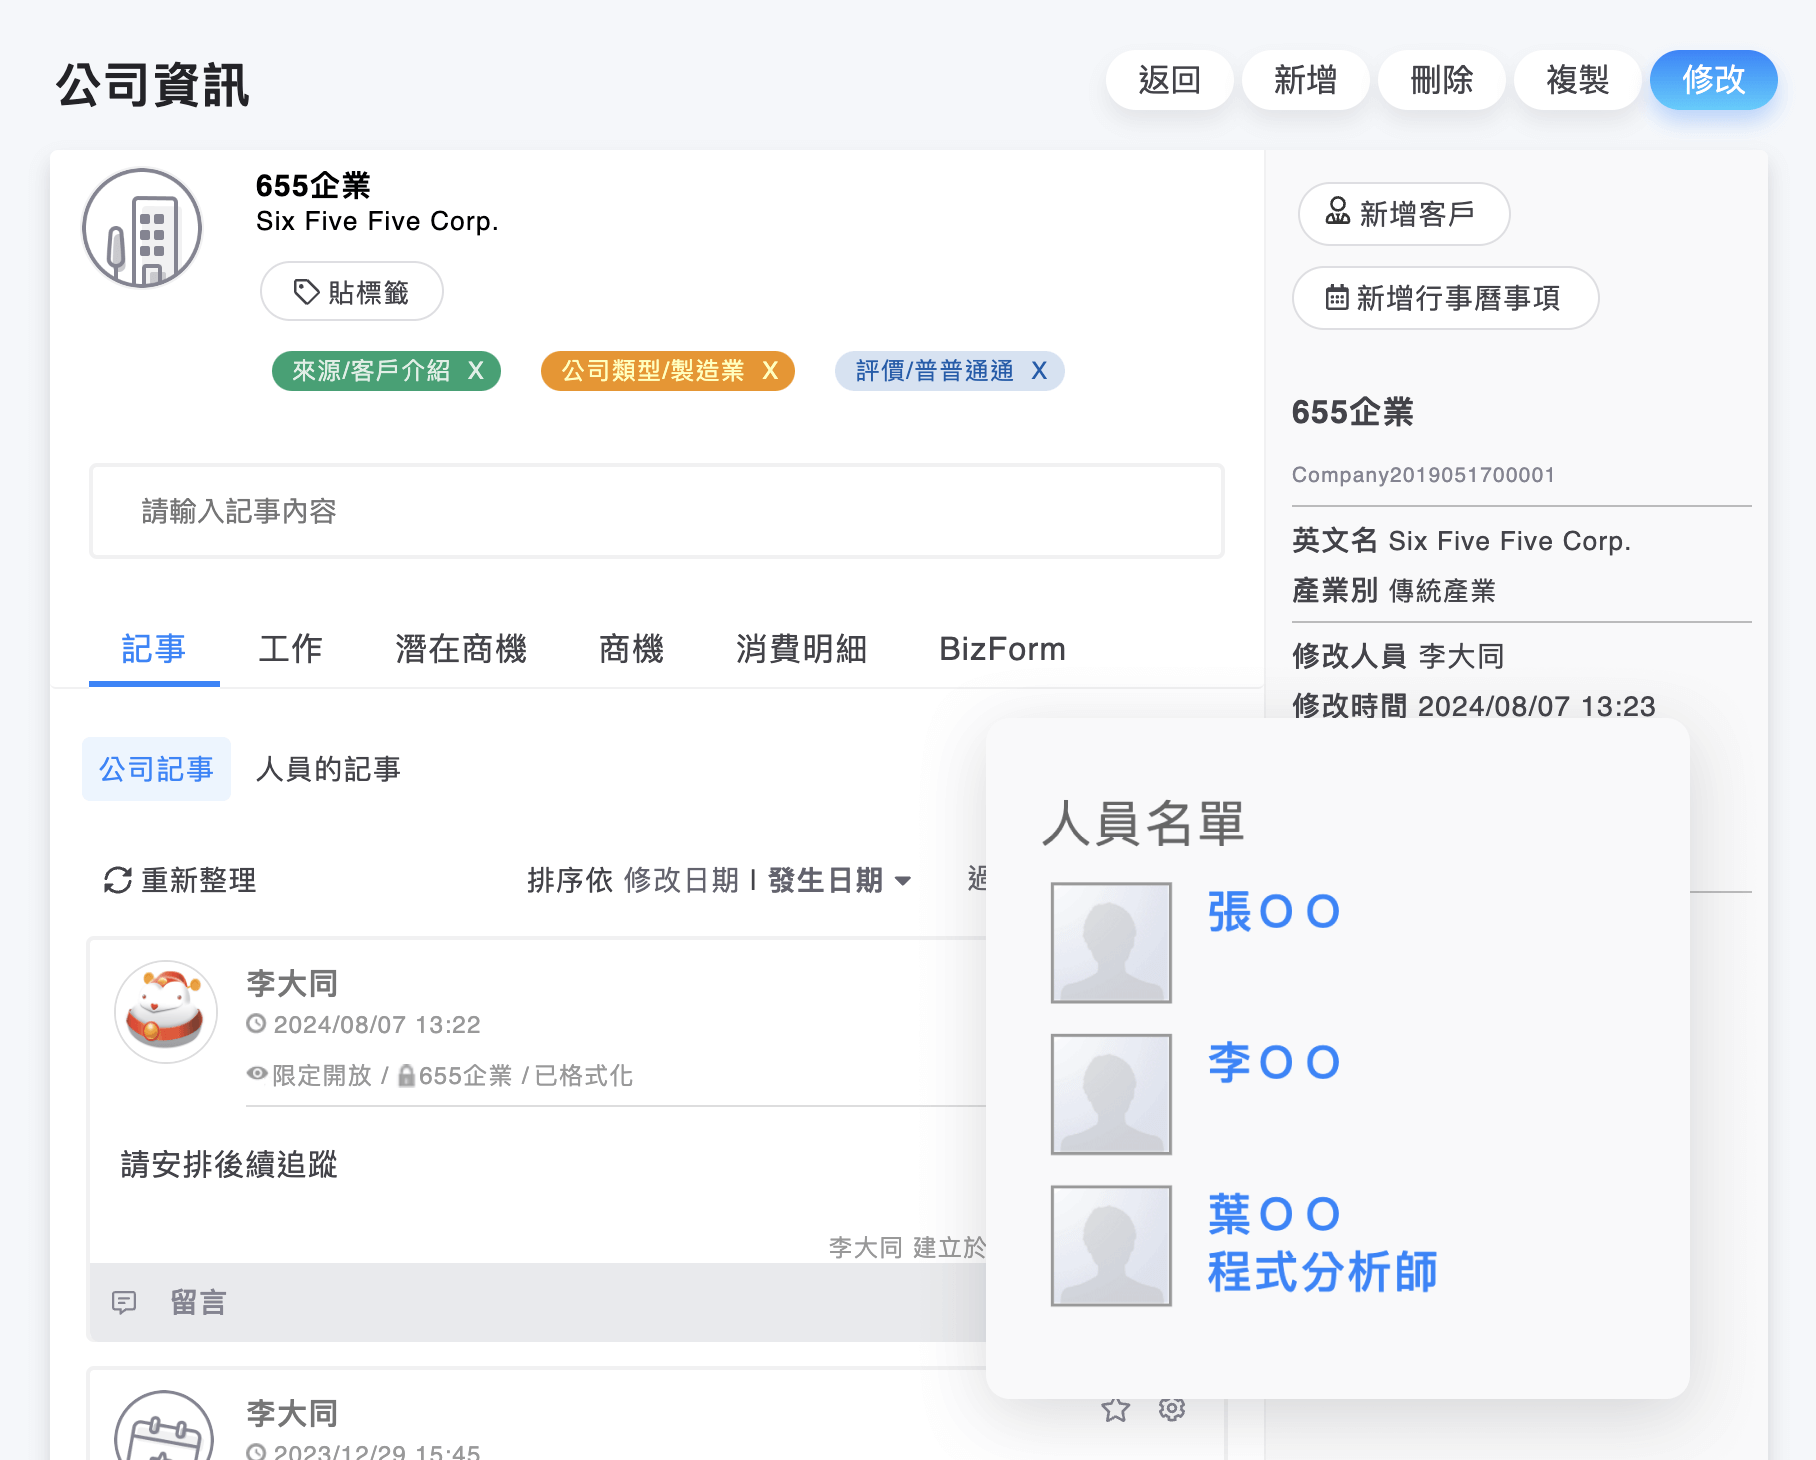The image size is (1816, 1460).
Task: Expand the 發生日期 sort dropdown arrow
Action: (903, 881)
